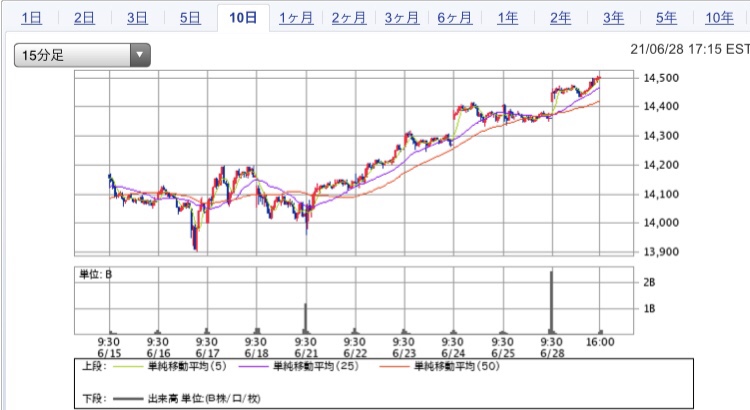Viewport: 750px width, 410px height.
Task: Switch to the 2ヶ月 range tab
Action: click(349, 18)
